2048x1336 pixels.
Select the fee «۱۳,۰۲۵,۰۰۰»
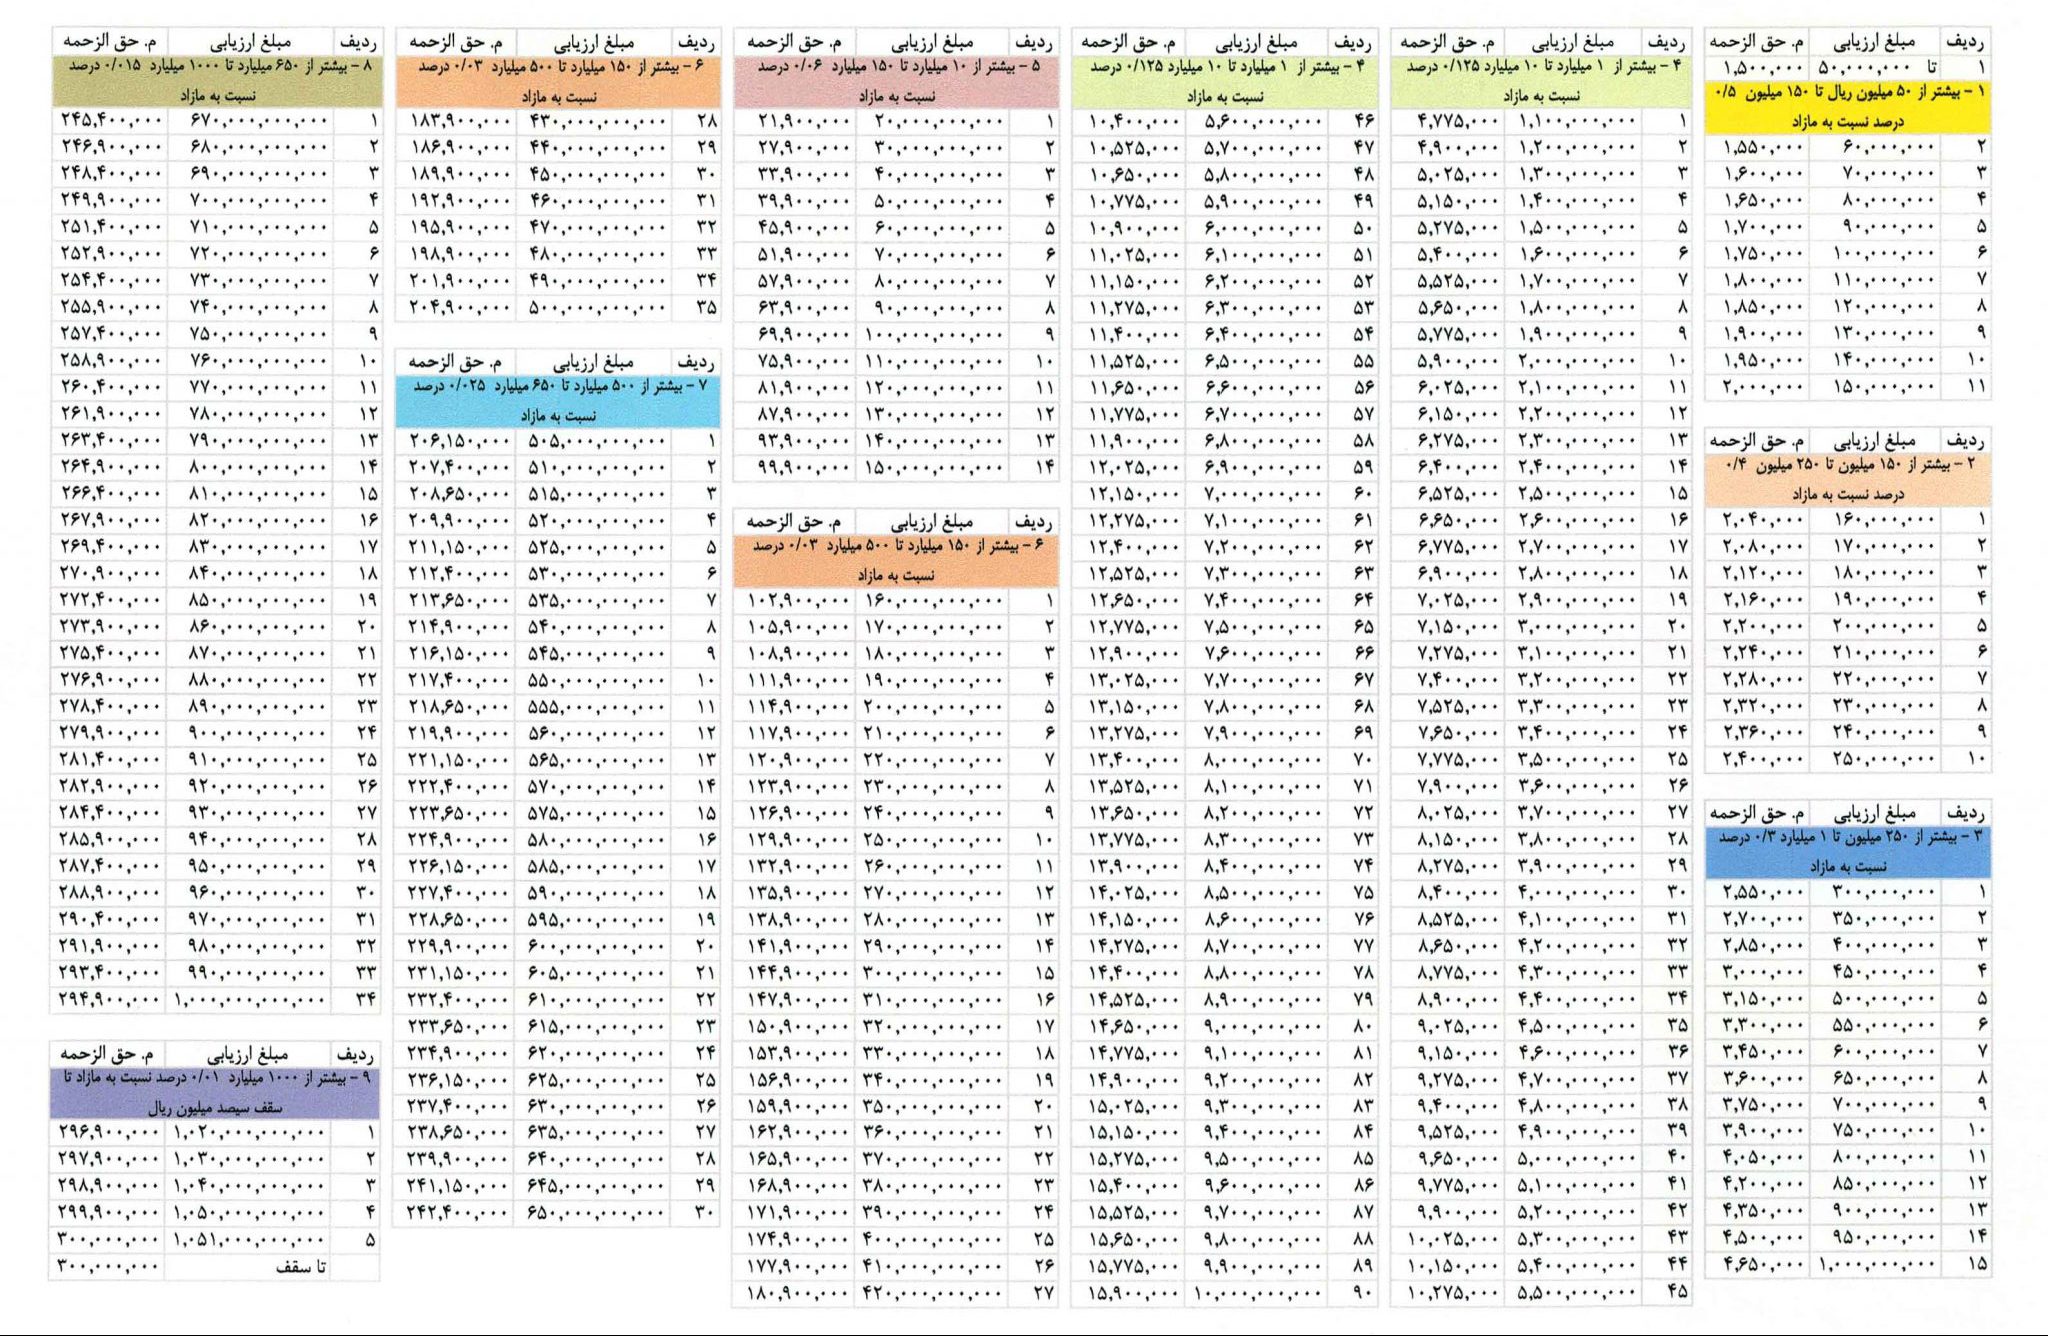pos(1134,680)
